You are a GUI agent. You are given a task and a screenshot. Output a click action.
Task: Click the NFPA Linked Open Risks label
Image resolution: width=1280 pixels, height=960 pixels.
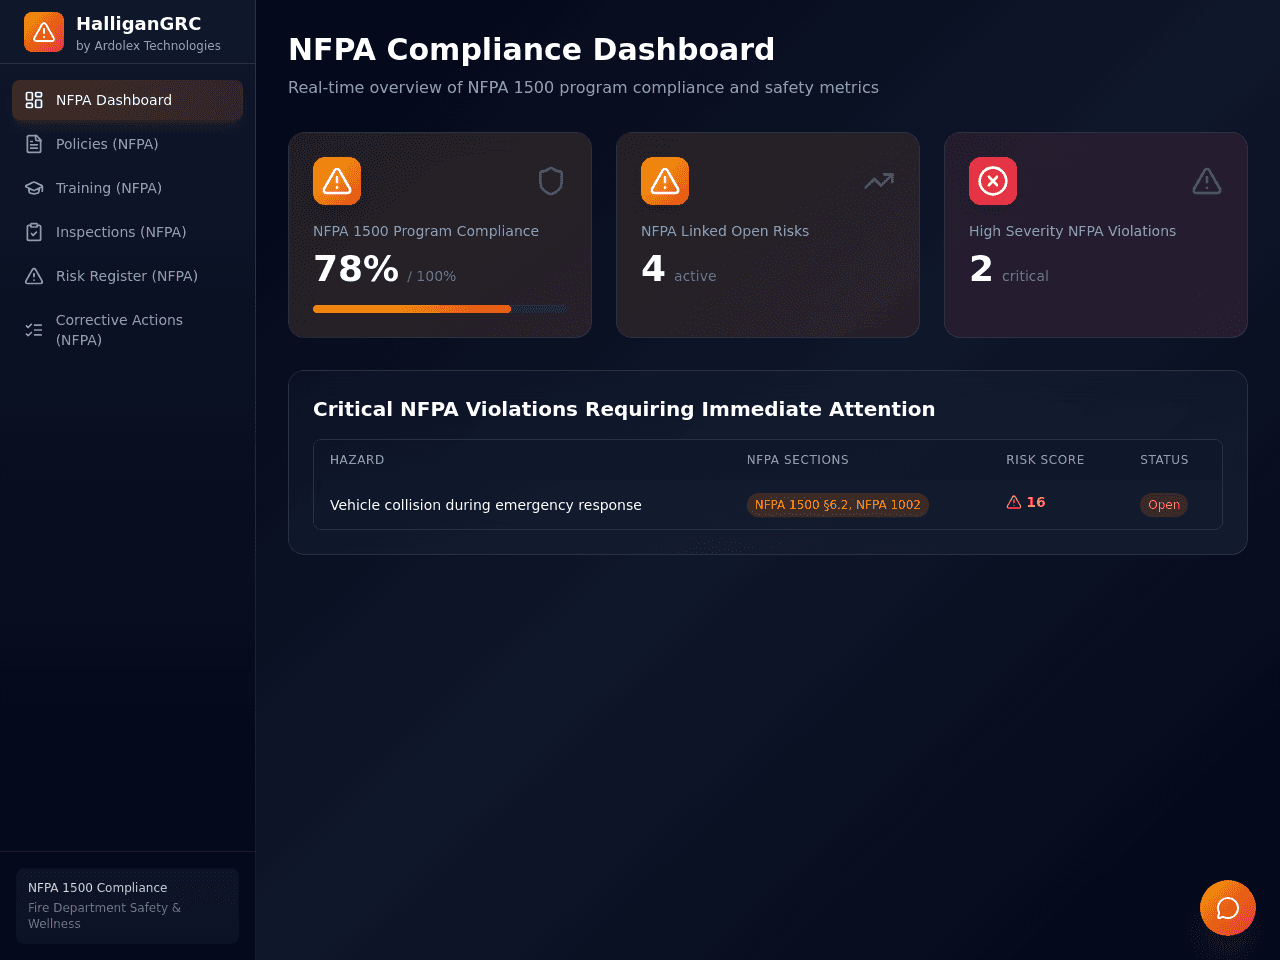pos(725,231)
